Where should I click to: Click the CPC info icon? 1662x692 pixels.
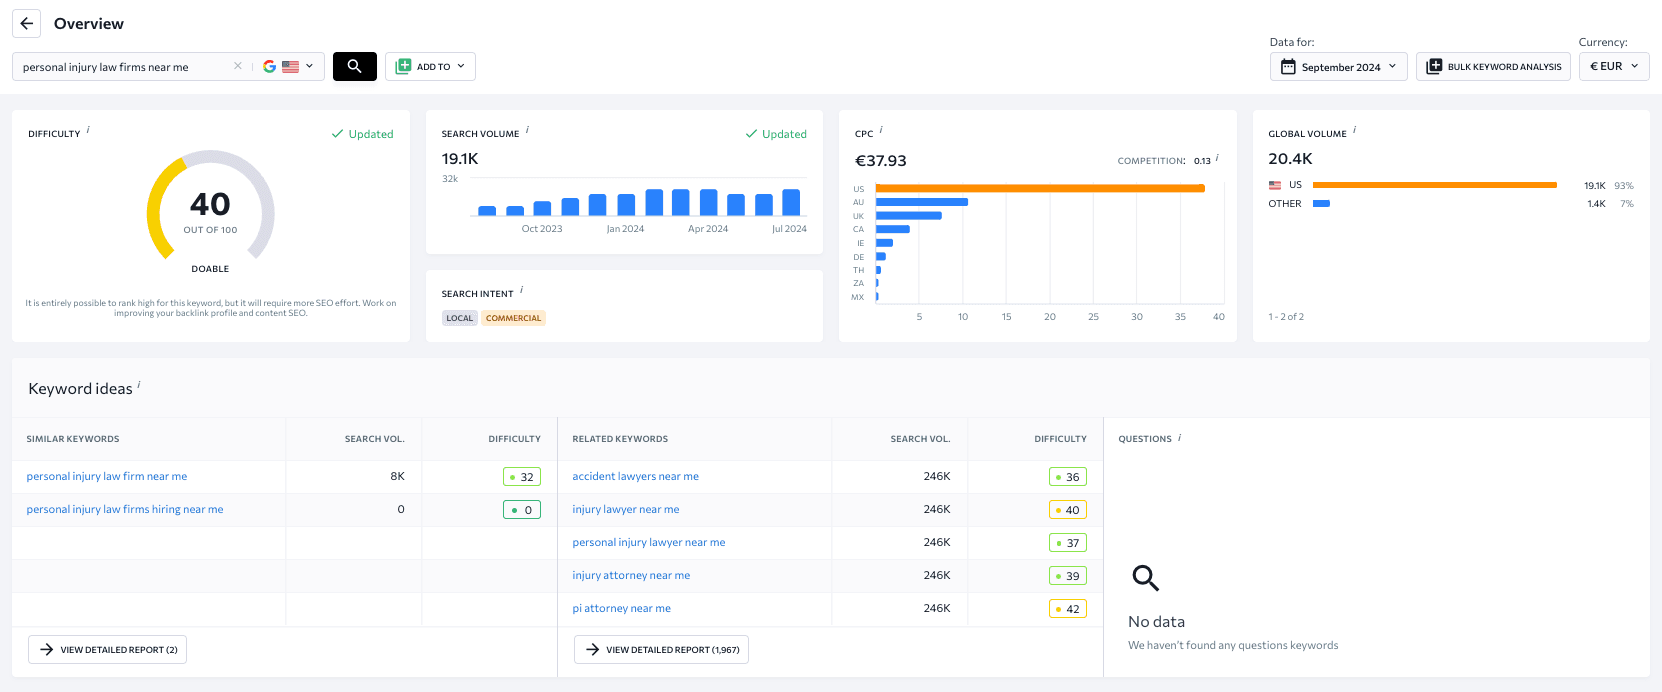point(881,130)
